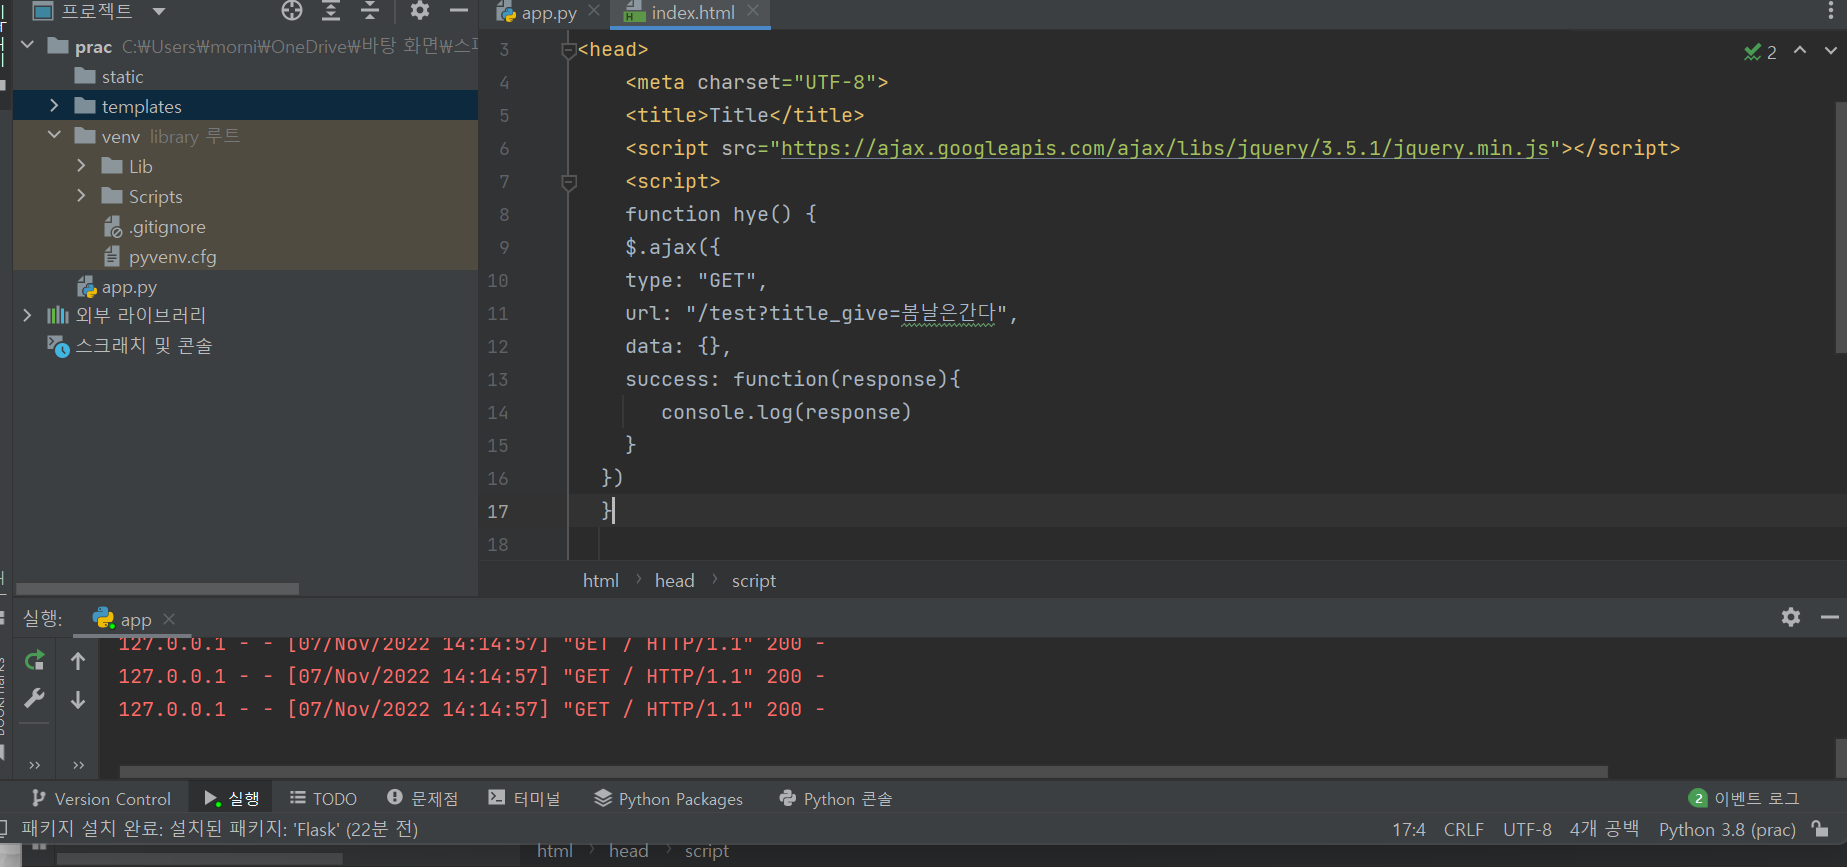Click the project panel horizontal scrollbar
Image resolution: width=1847 pixels, height=867 pixels.
click(158, 589)
